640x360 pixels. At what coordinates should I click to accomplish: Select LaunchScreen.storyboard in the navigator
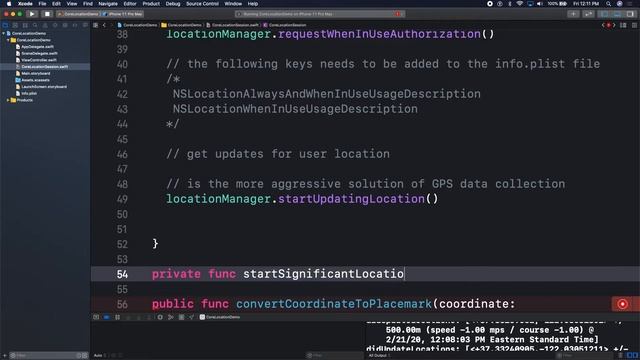44,87
